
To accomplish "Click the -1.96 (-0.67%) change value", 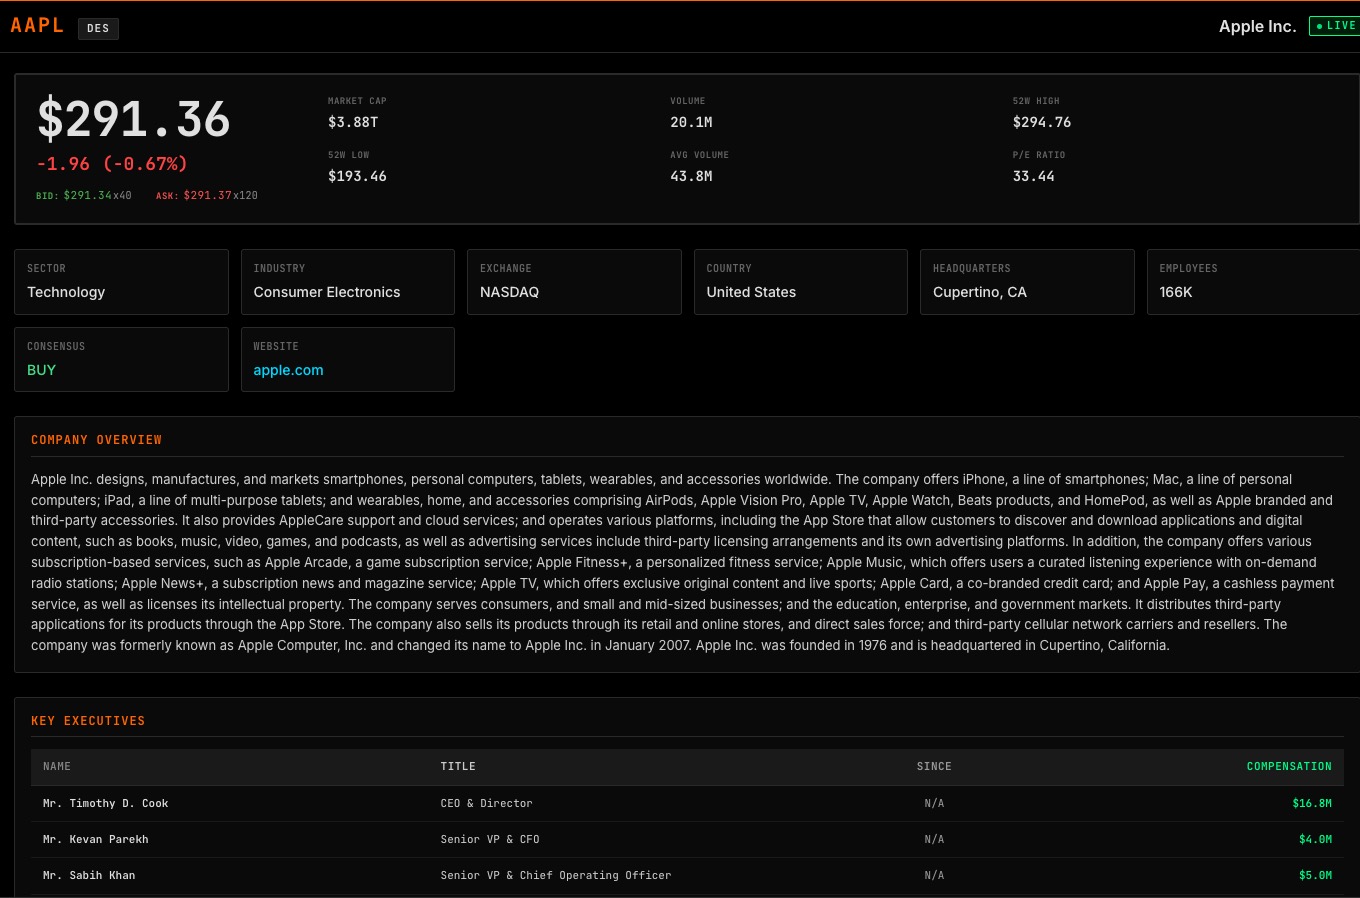I will point(112,164).
